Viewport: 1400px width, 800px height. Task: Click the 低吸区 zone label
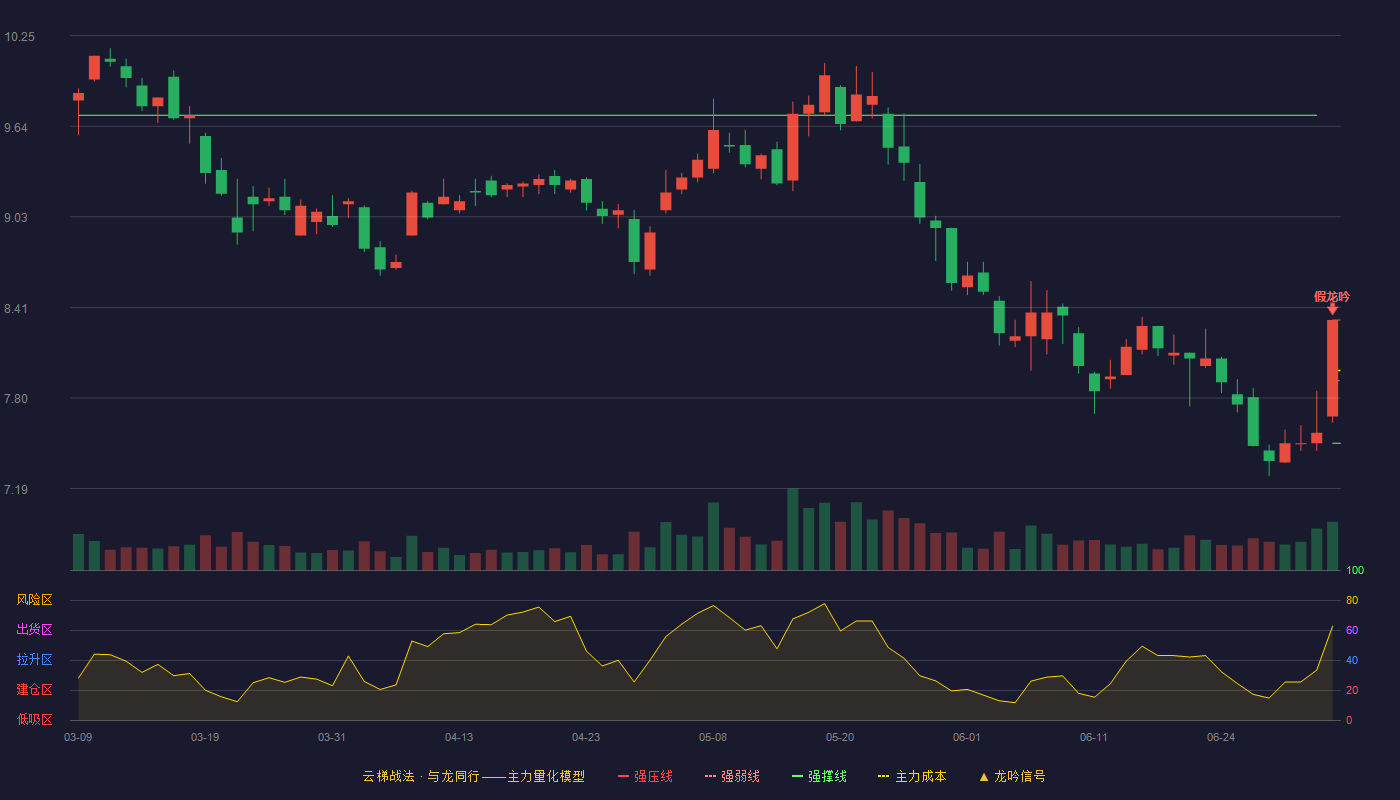pyautogui.click(x=34, y=720)
